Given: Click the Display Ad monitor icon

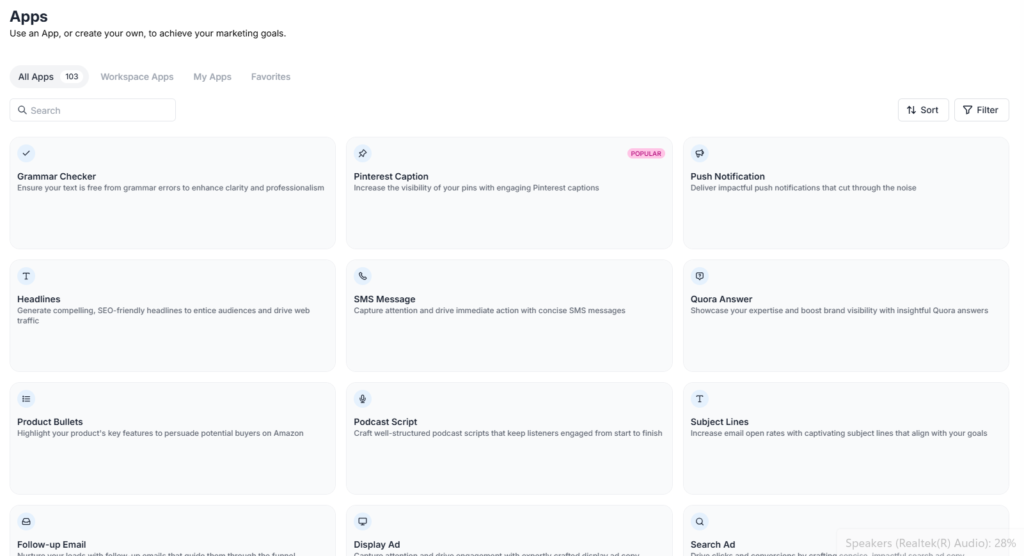Looking at the screenshot, I should pyautogui.click(x=363, y=521).
